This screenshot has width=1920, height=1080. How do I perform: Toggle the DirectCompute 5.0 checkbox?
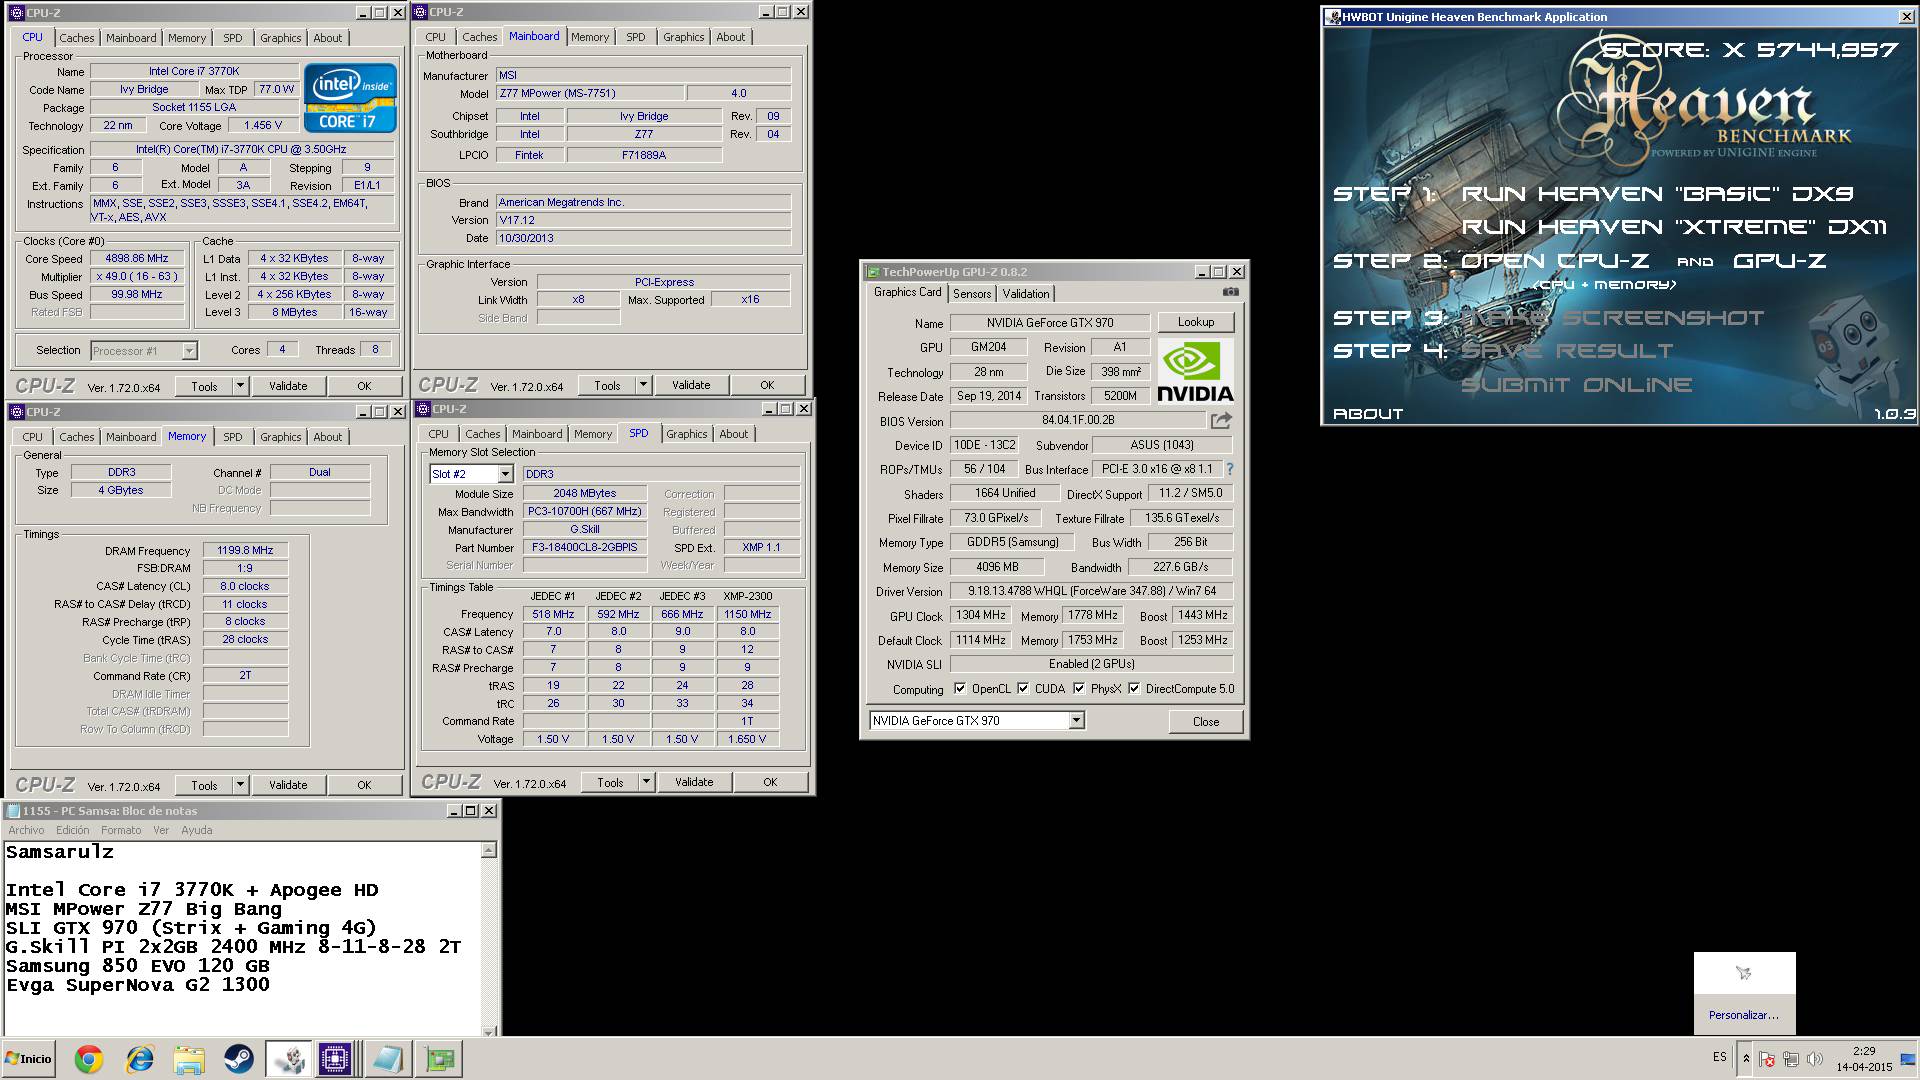click(1134, 688)
